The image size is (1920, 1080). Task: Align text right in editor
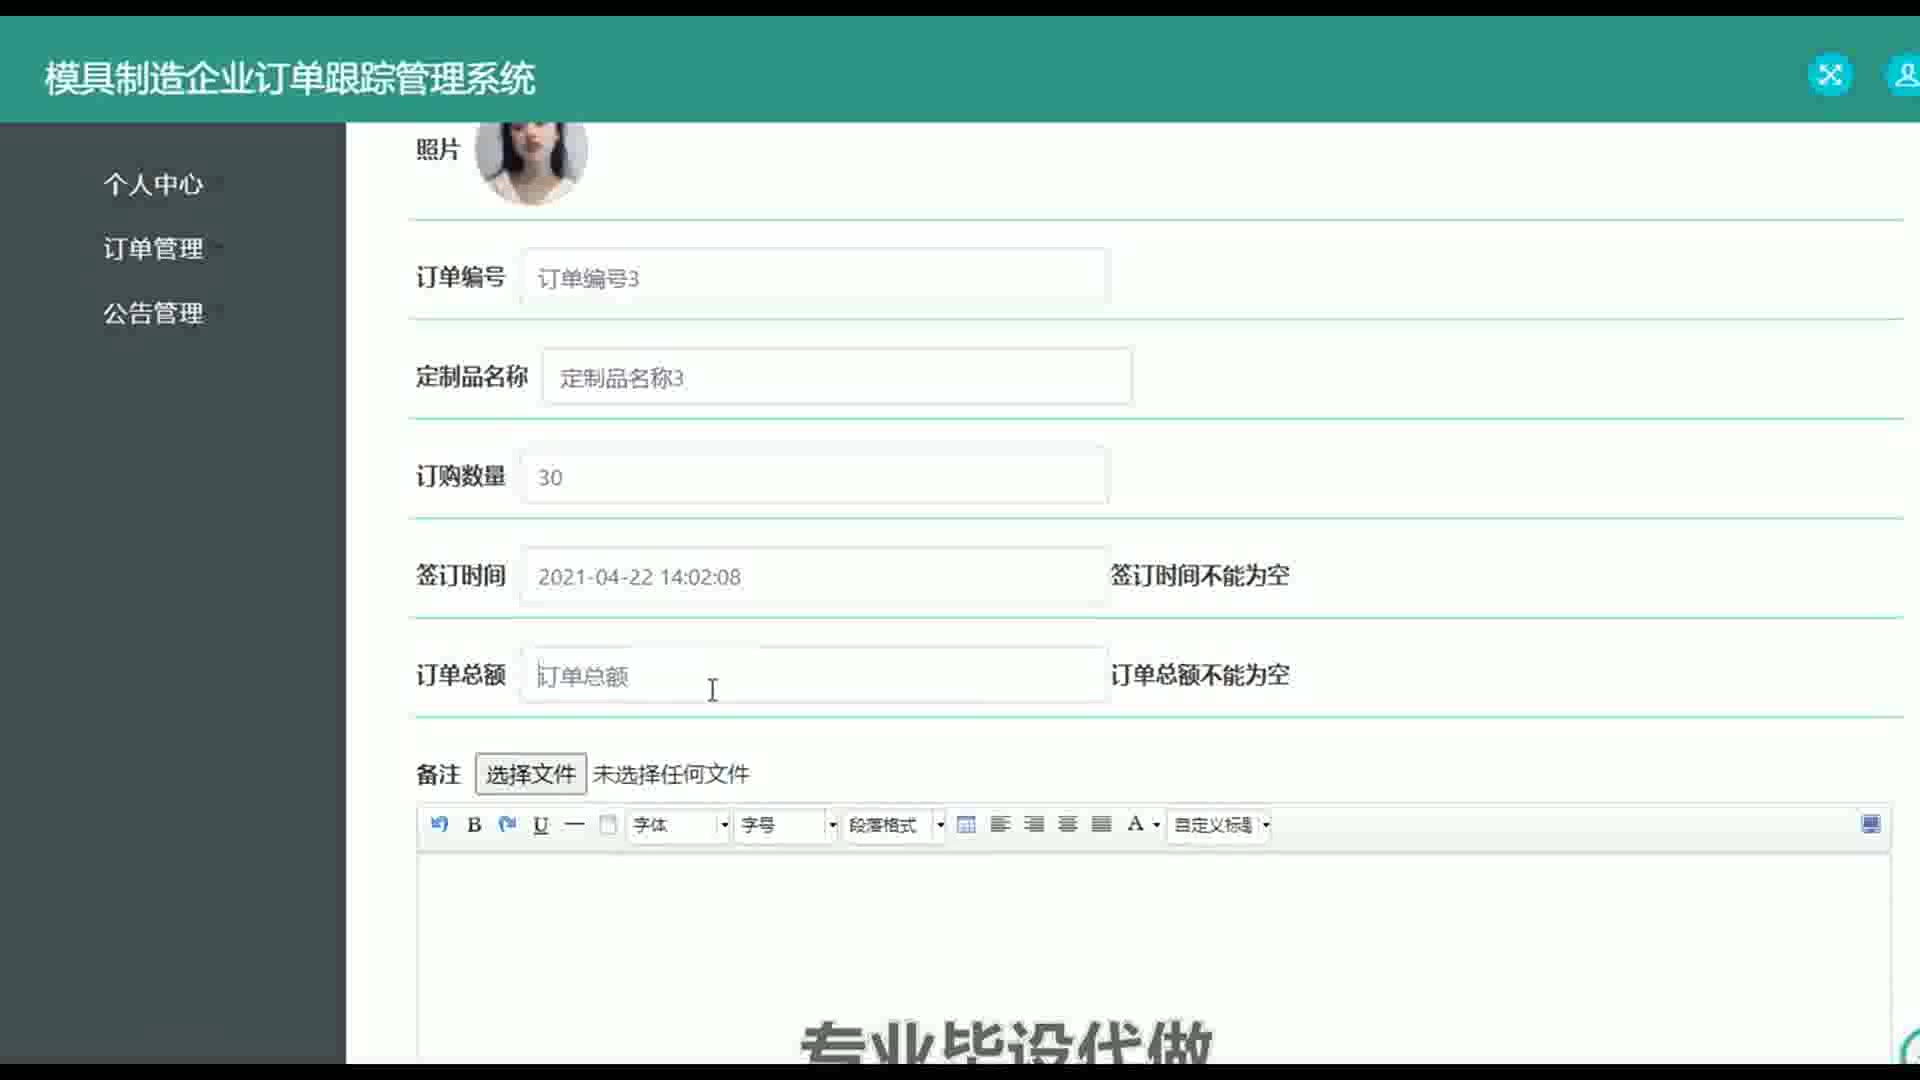pyautogui.click(x=1034, y=825)
